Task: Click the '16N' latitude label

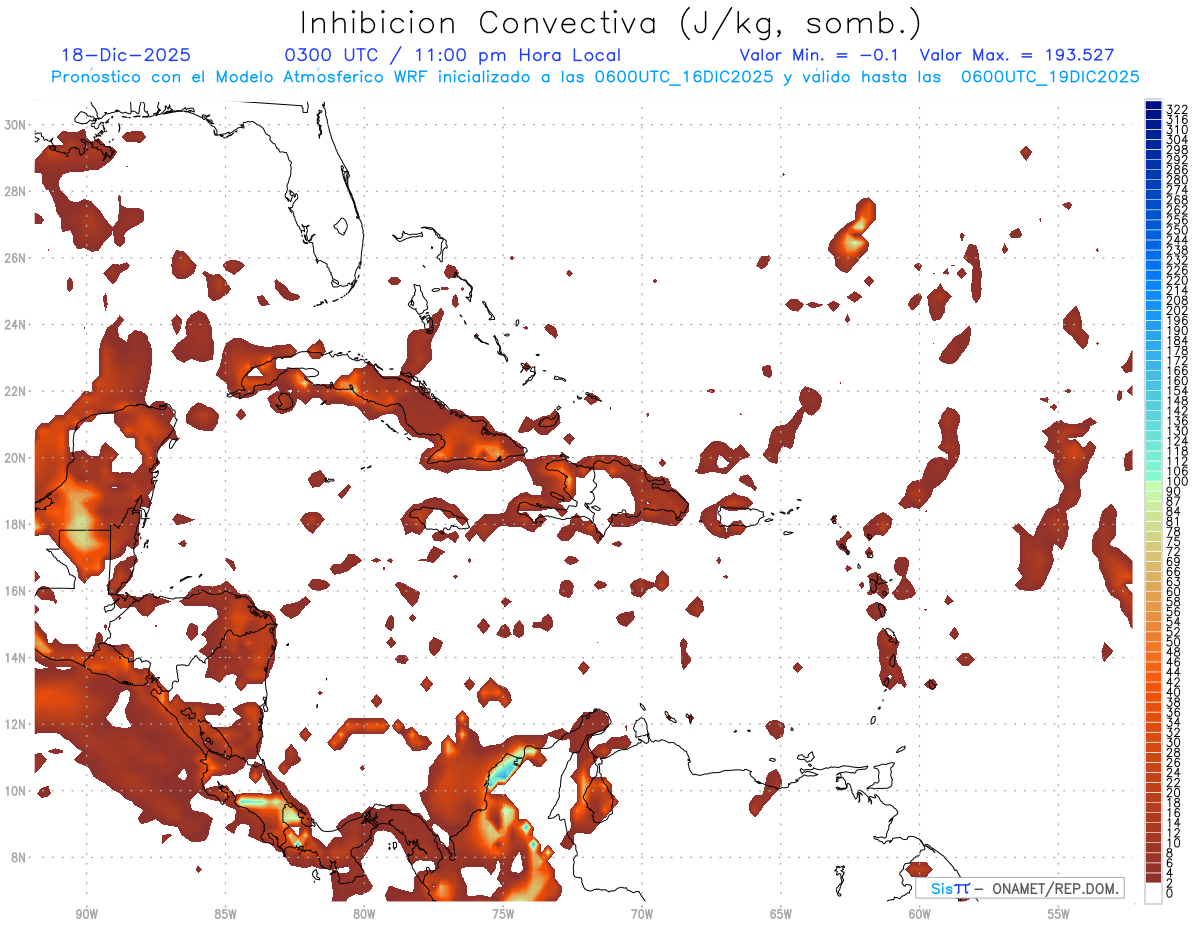Action: [17, 591]
